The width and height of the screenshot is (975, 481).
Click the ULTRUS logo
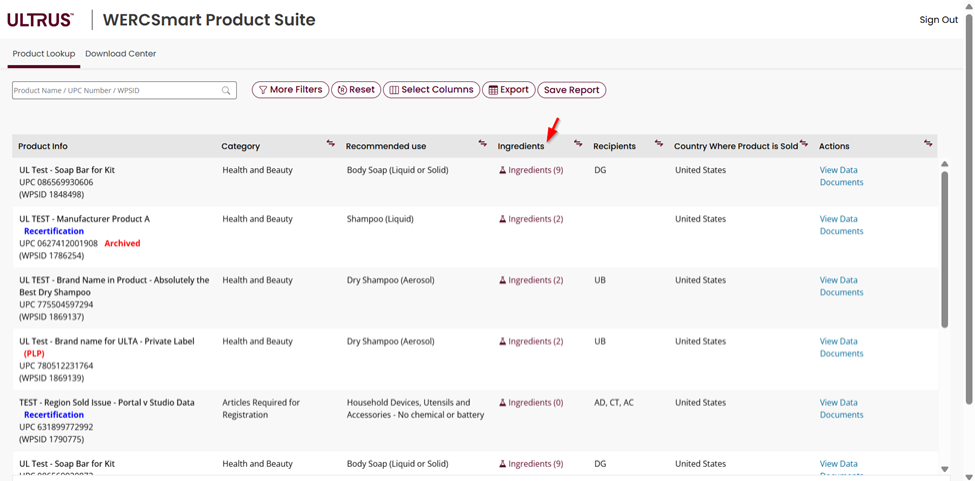tap(40, 20)
